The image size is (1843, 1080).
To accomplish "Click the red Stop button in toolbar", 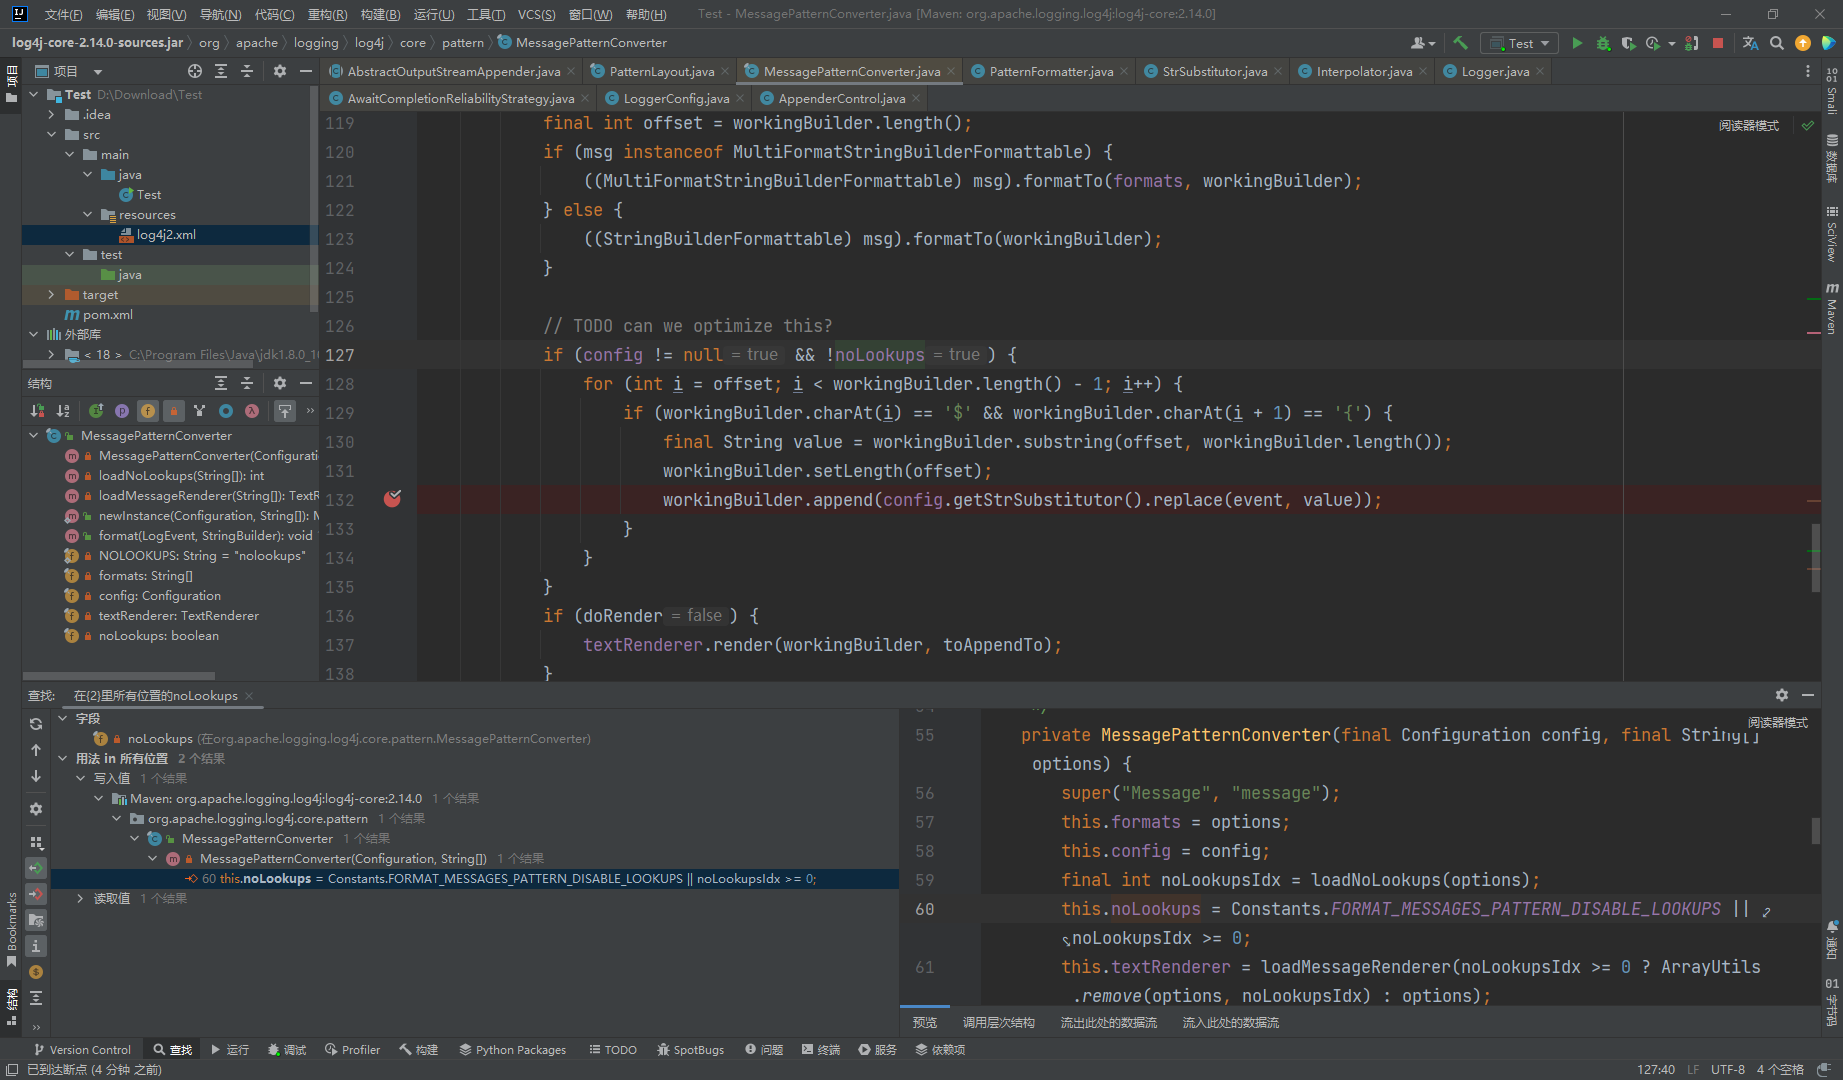I will [1718, 43].
